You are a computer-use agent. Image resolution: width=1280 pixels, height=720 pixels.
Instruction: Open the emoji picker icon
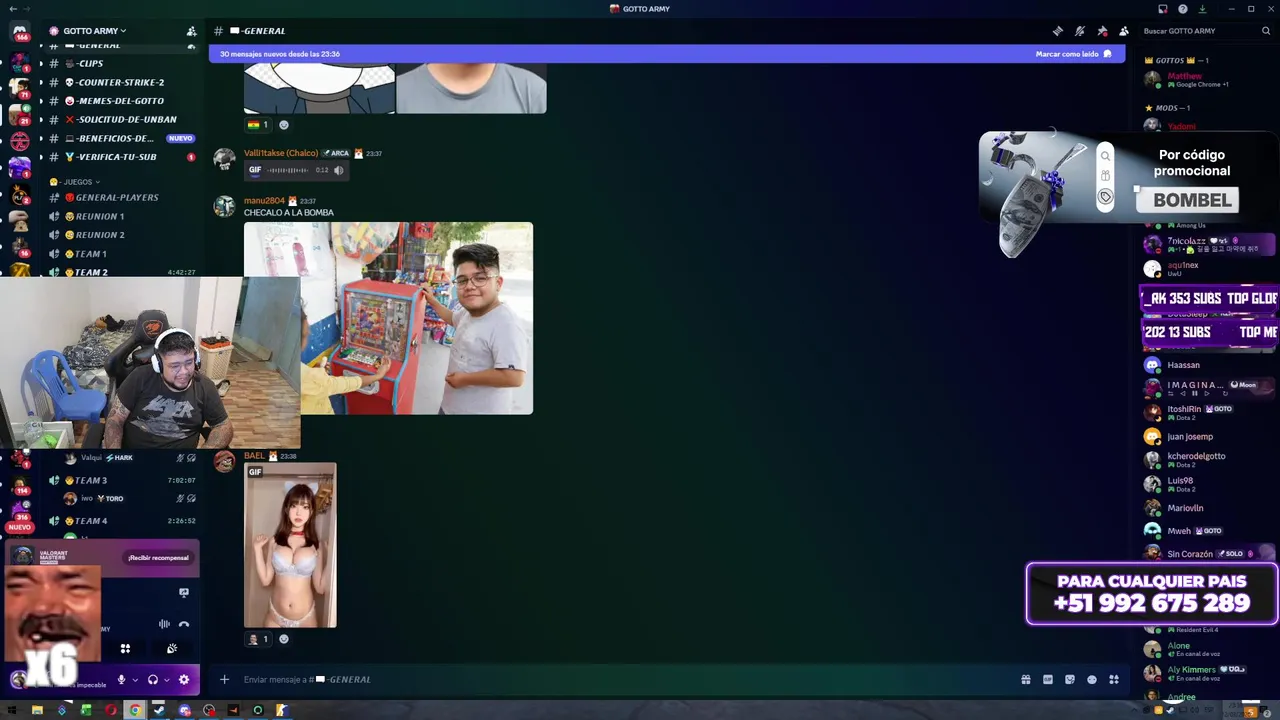[1092, 679]
